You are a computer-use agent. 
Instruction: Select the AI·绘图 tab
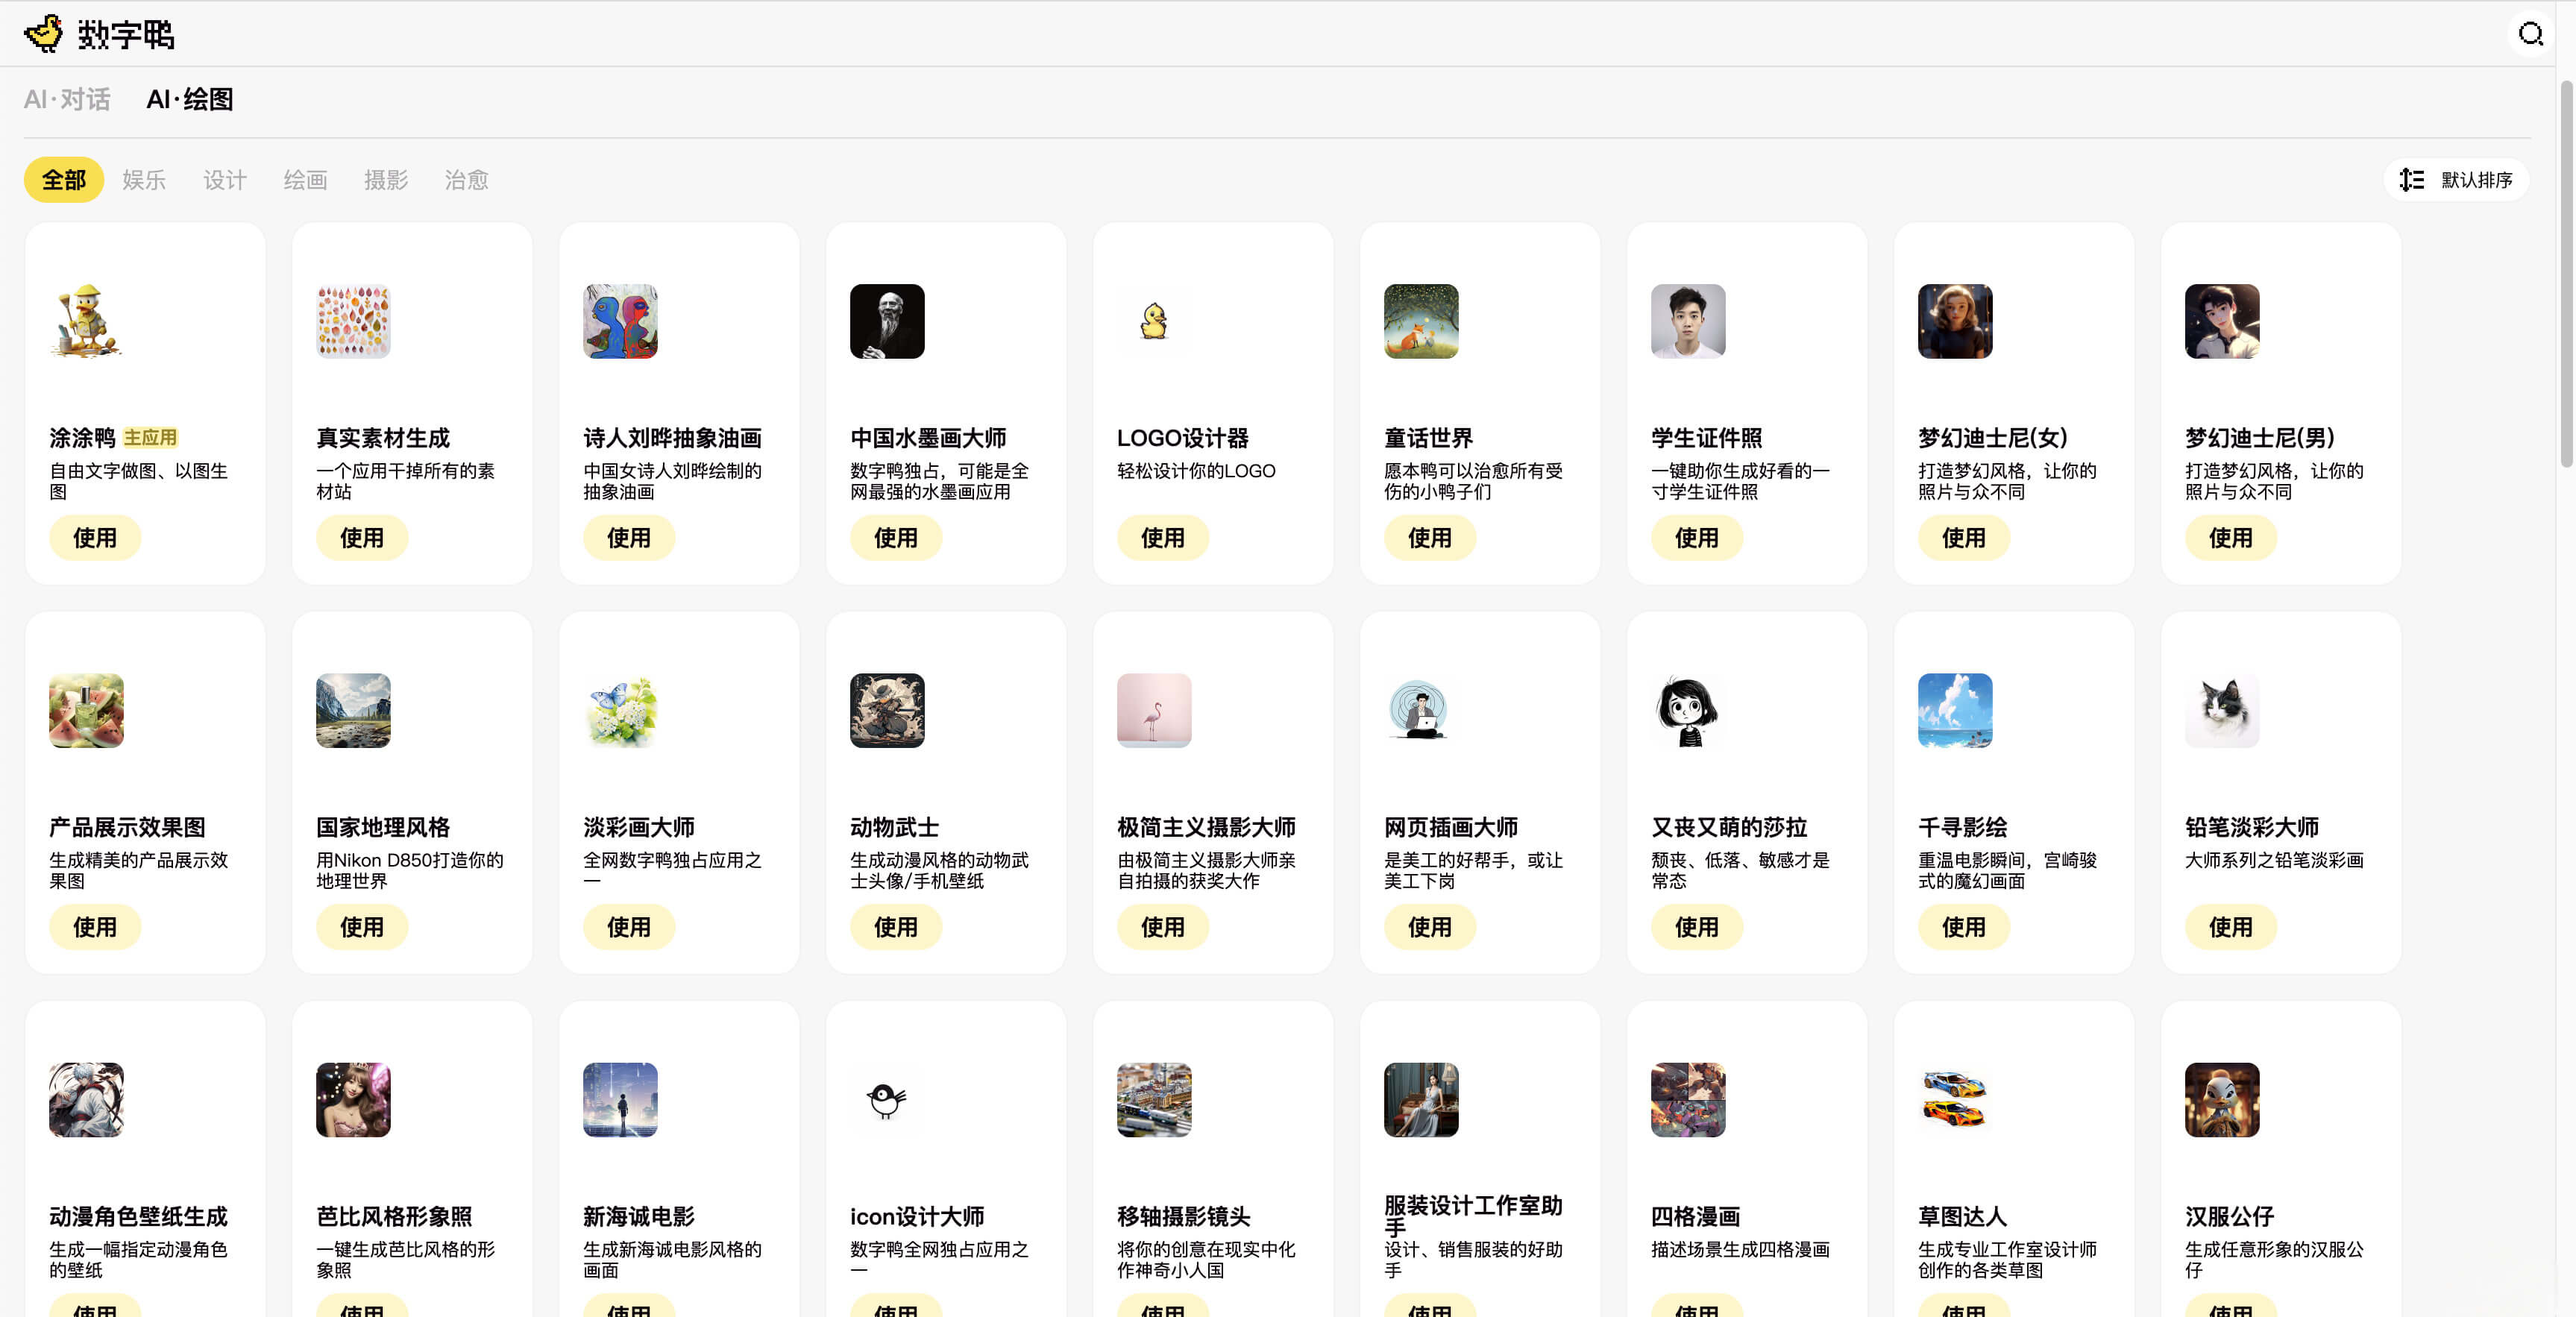[189, 99]
